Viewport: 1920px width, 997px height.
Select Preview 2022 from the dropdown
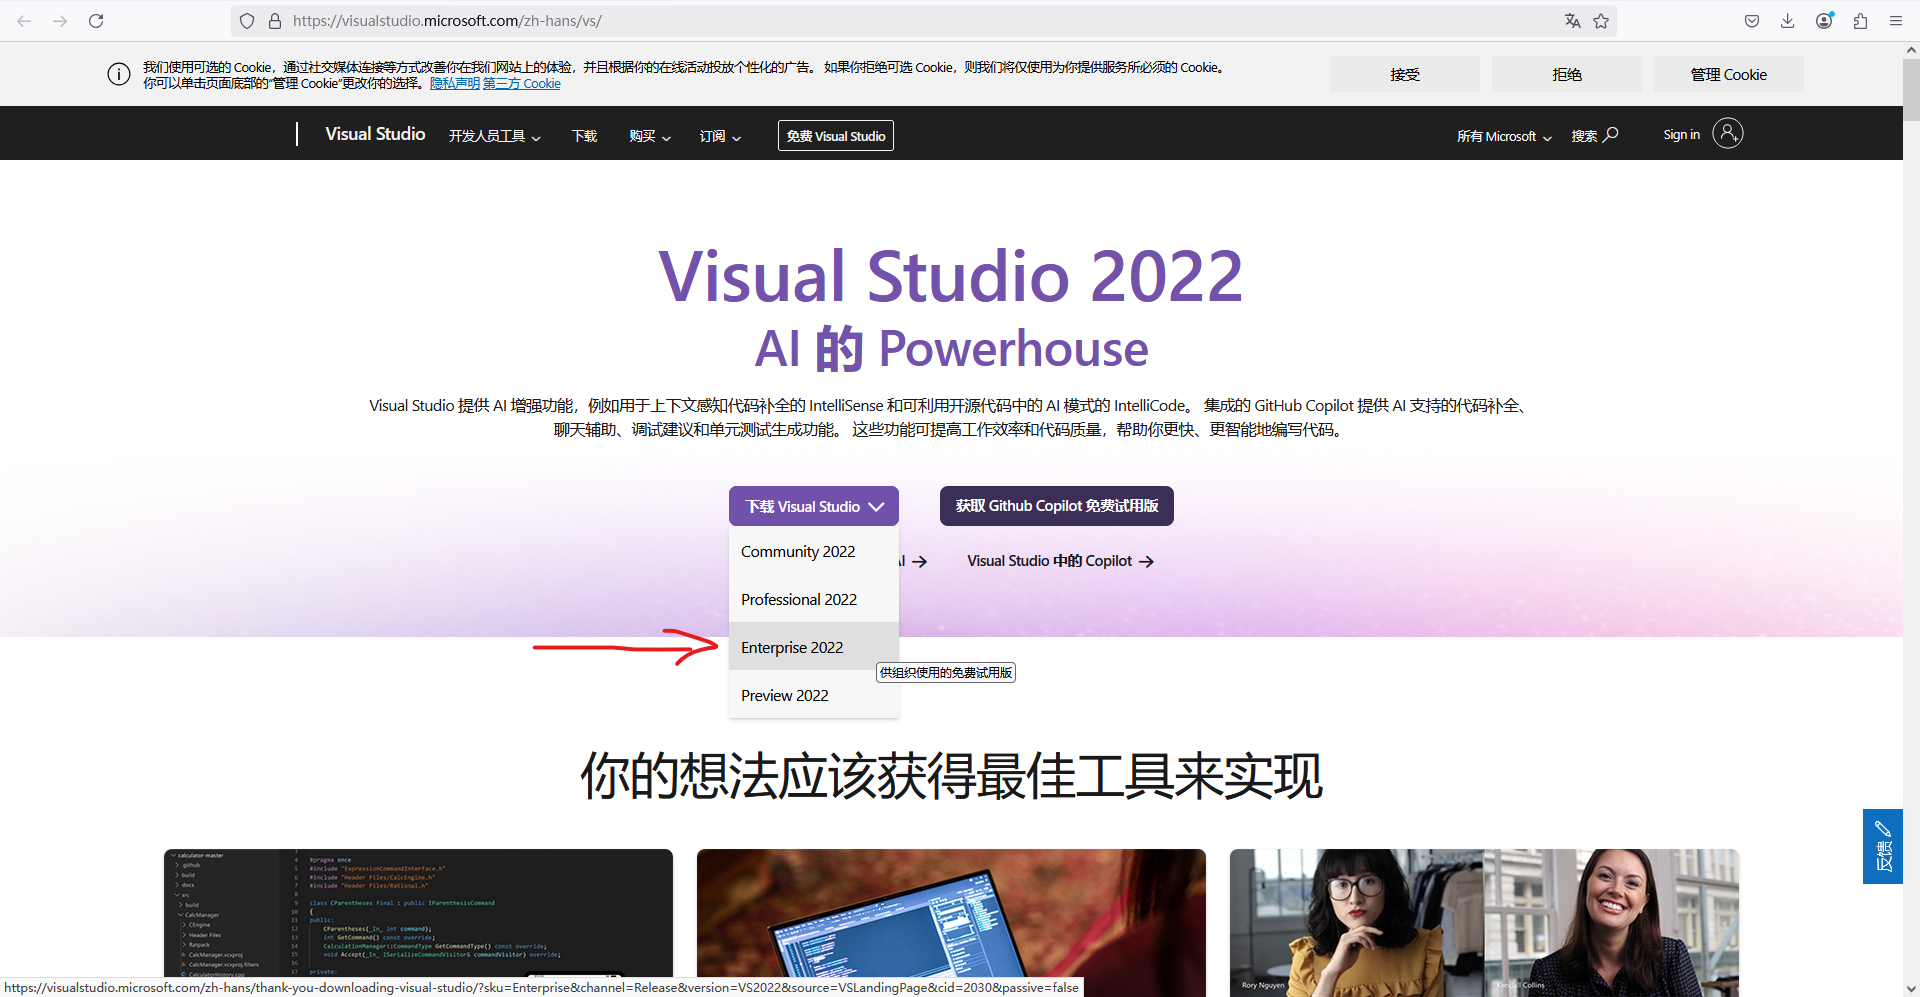point(814,695)
